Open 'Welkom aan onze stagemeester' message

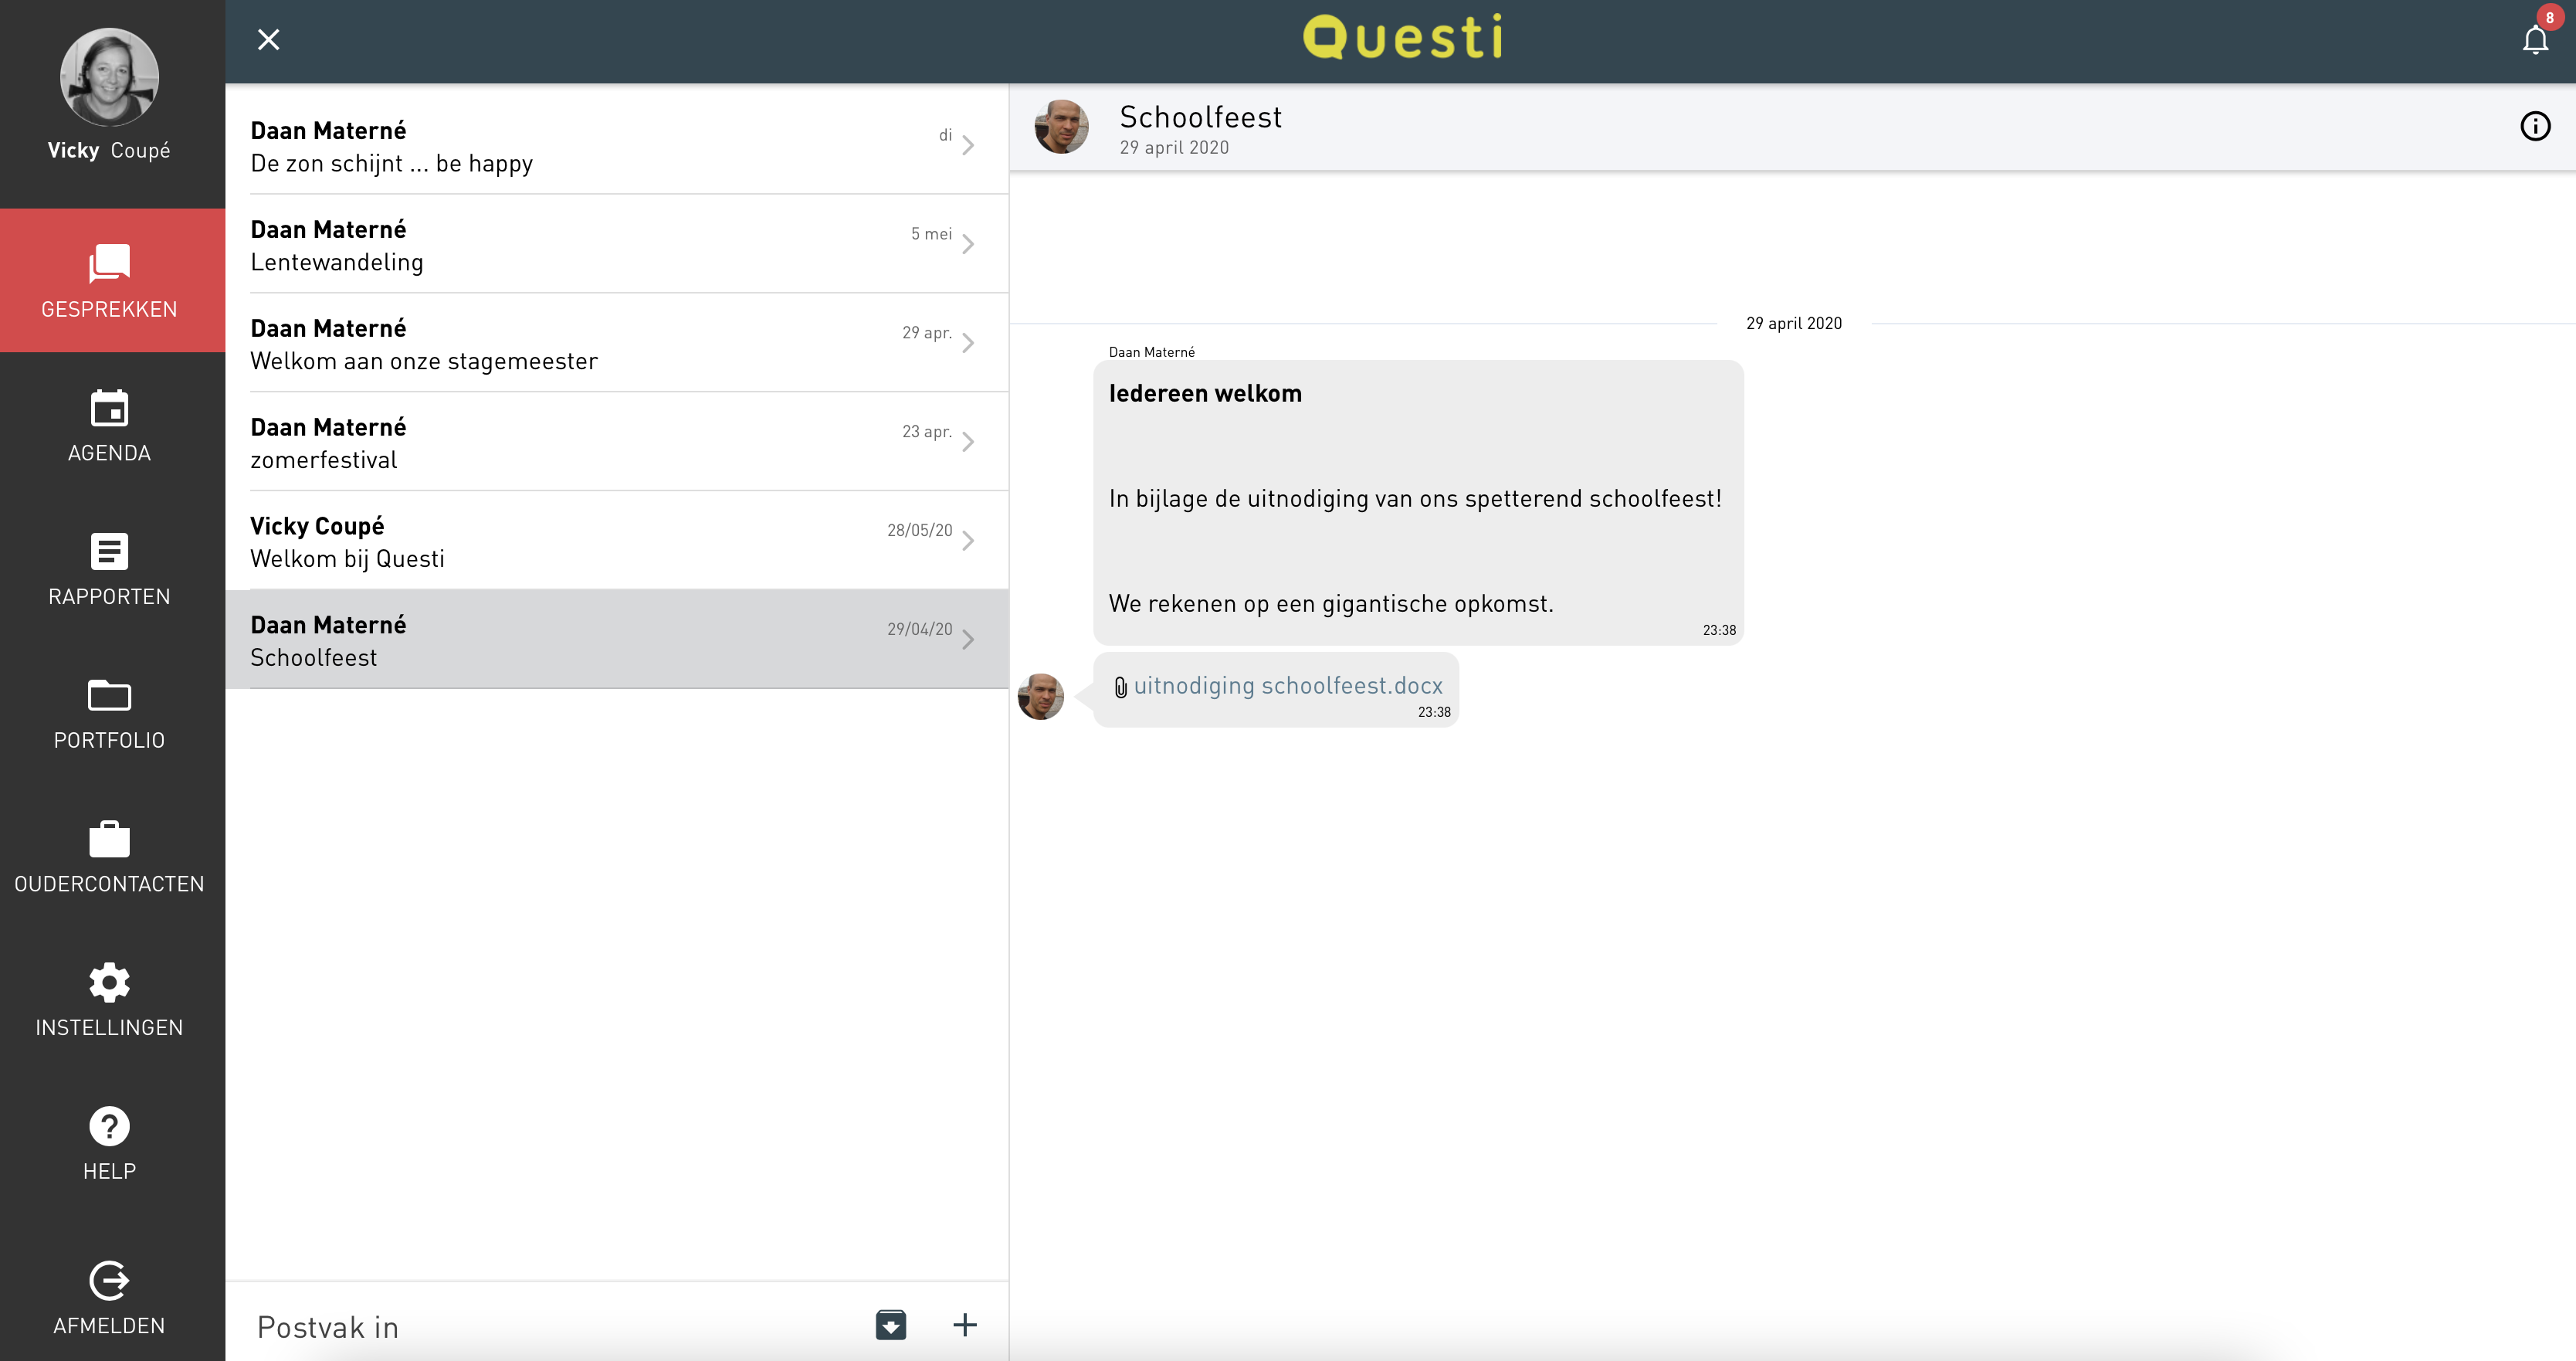point(616,343)
